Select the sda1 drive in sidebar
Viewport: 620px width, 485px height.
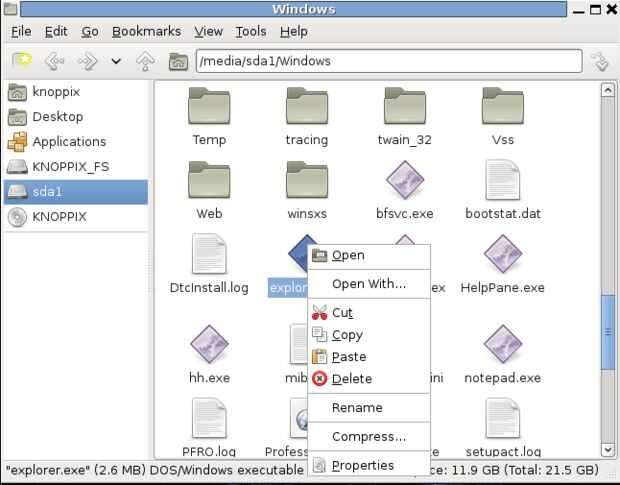pos(76,192)
